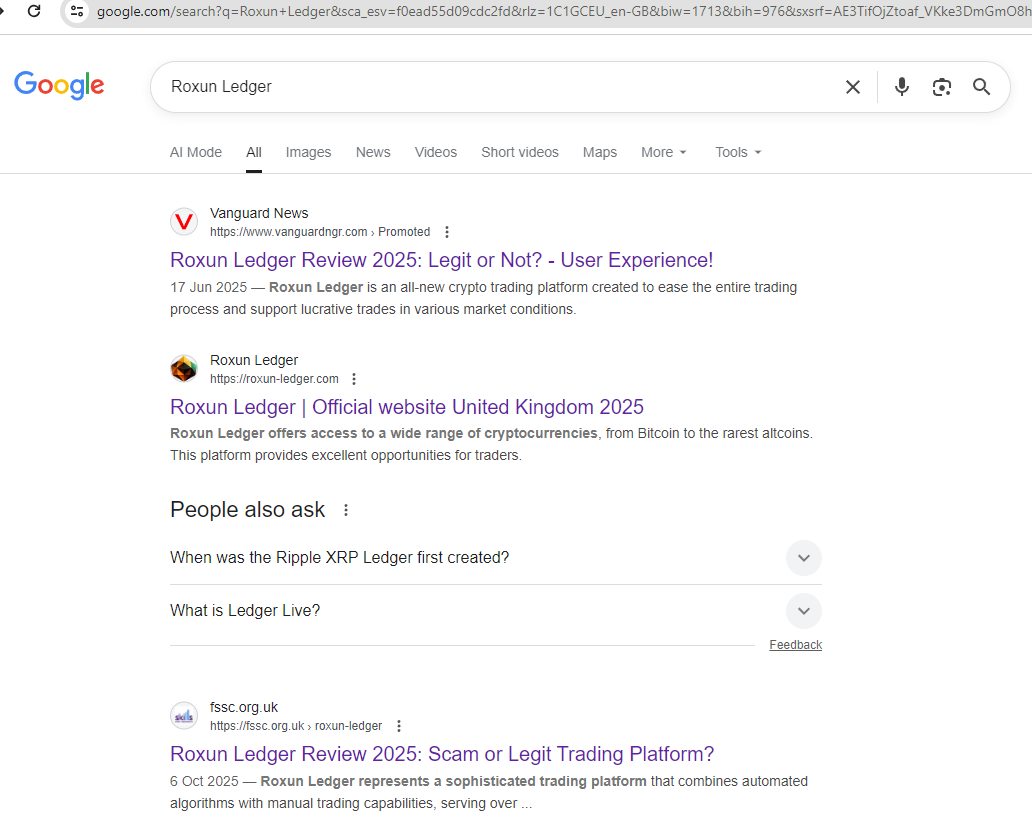Open Search by image camera icon
The image size is (1032, 837).
pos(942,87)
